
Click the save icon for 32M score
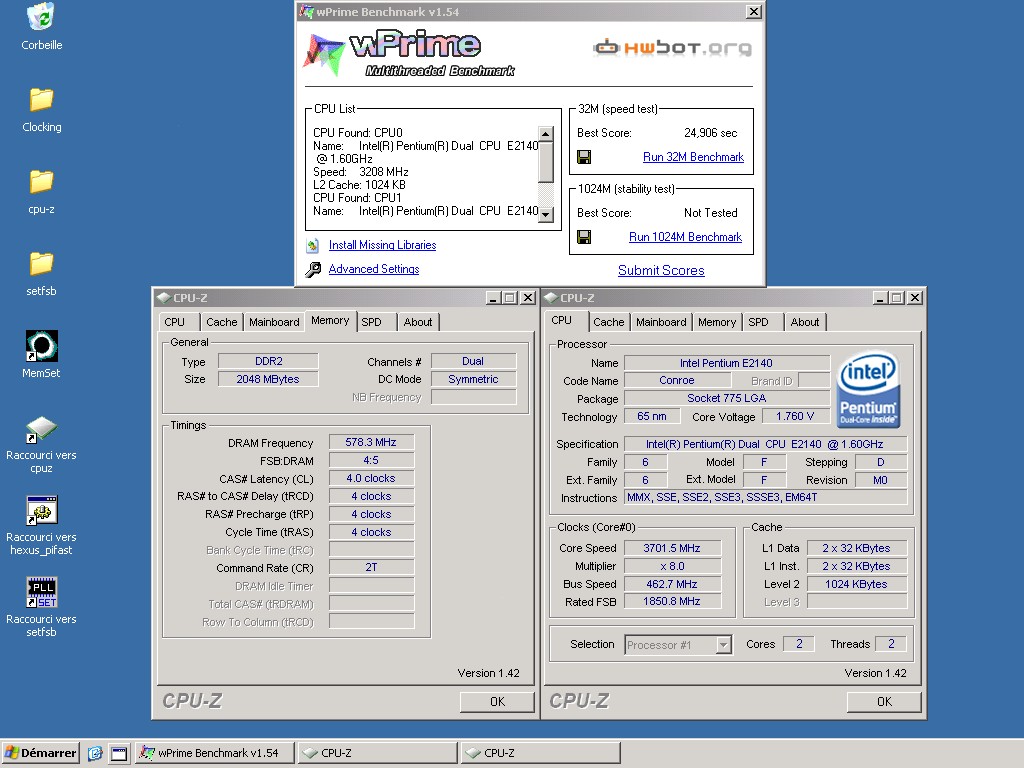pyautogui.click(x=584, y=157)
